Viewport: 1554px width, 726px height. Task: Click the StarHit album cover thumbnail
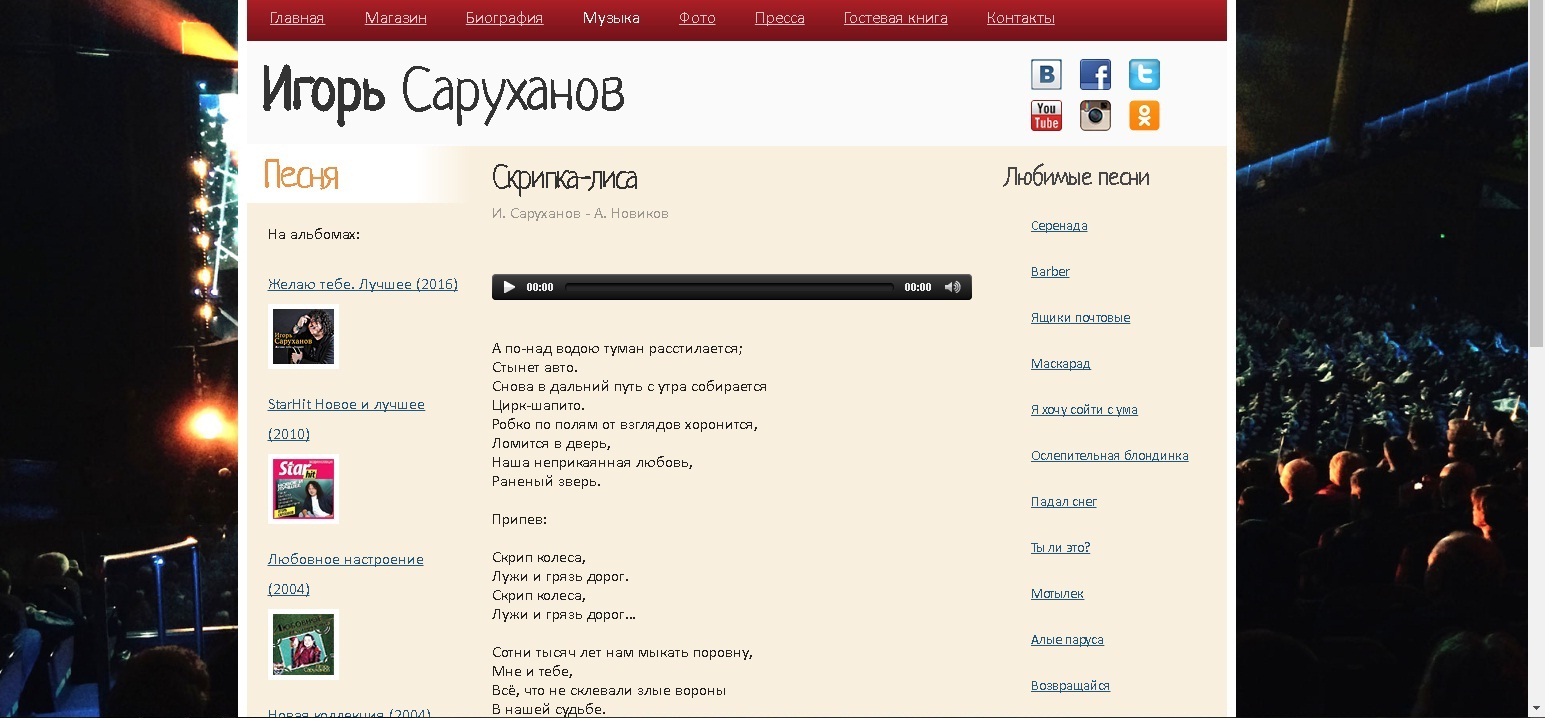[303, 489]
